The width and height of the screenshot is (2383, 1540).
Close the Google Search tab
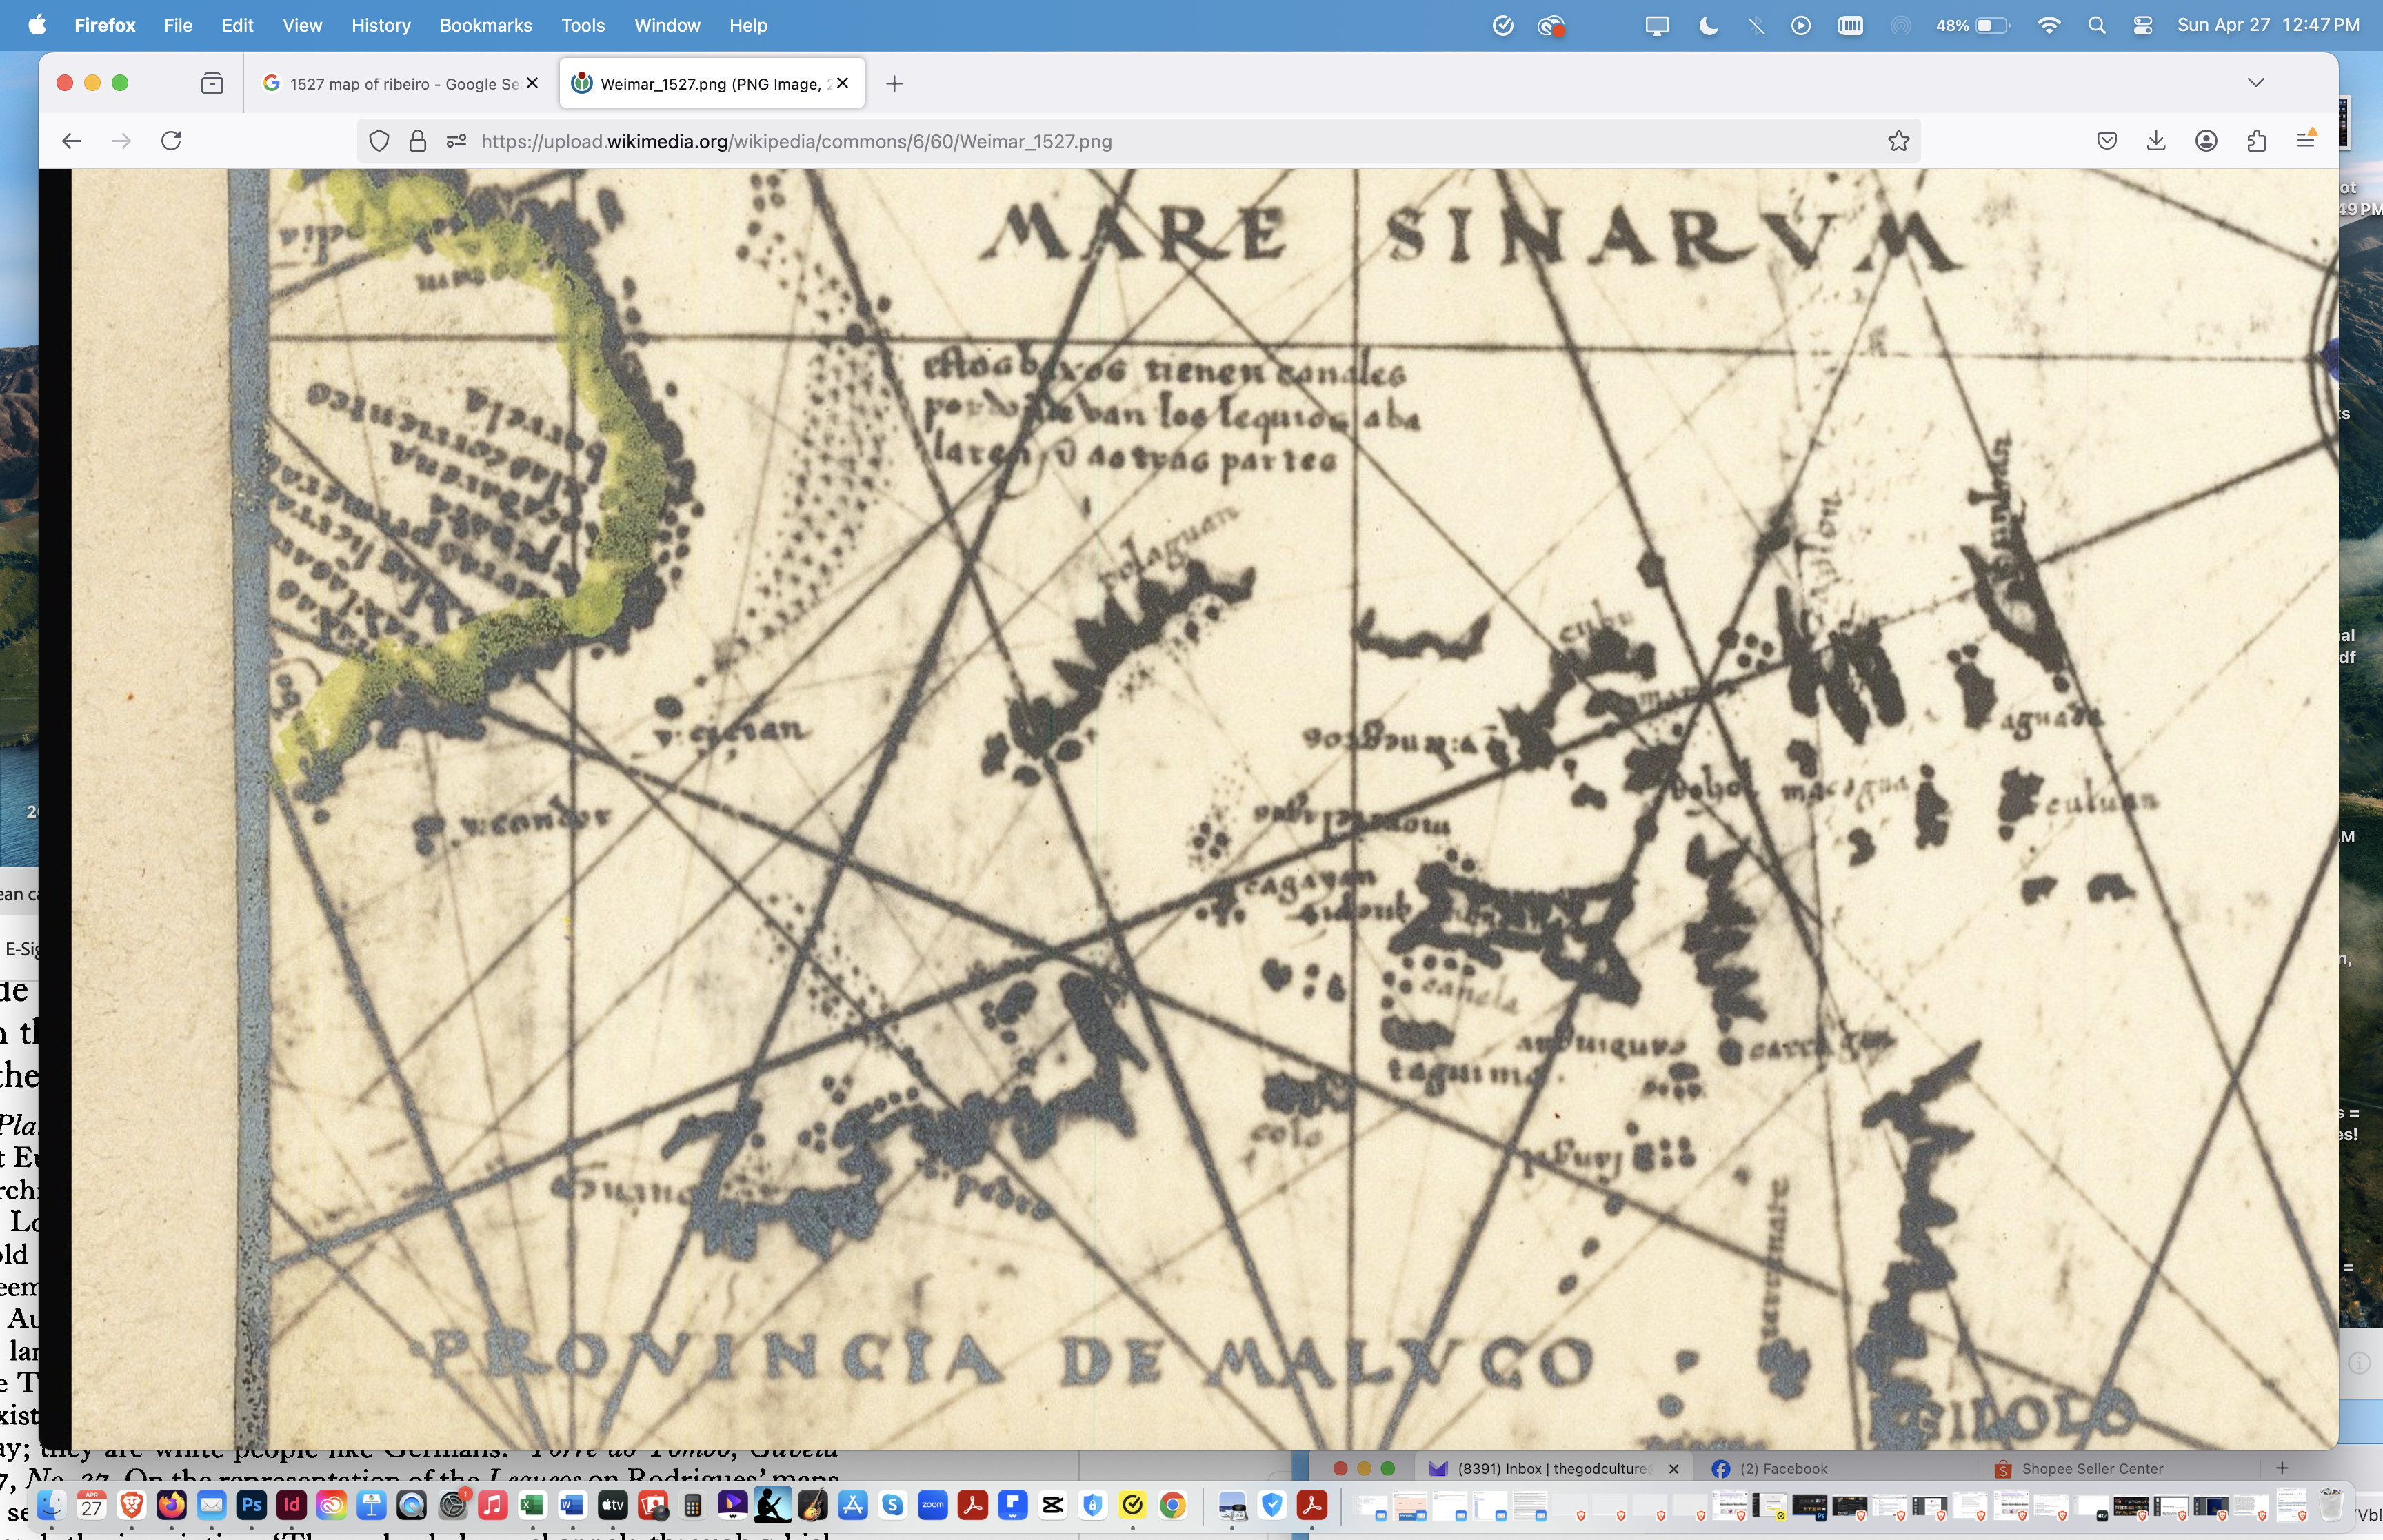pos(533,83)
